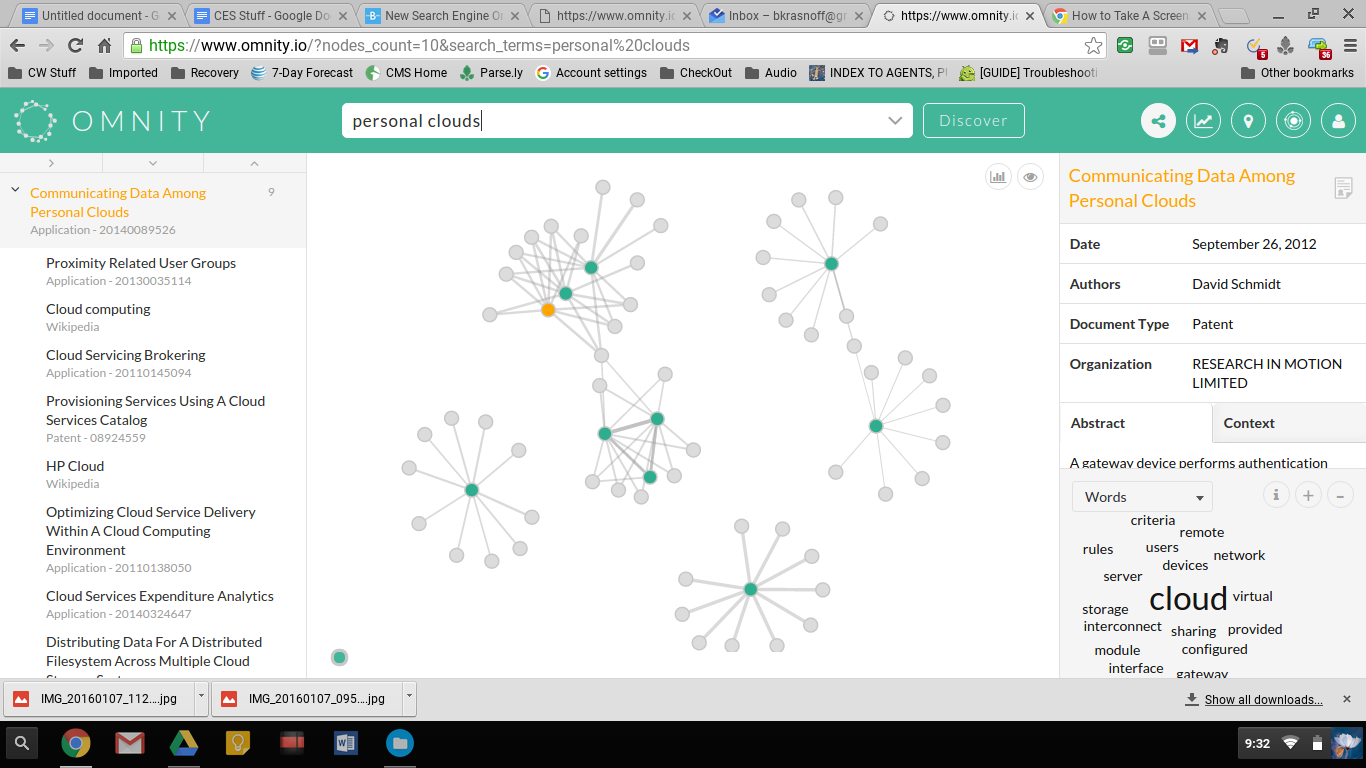Open Word app from the shelf
Viewport: 1366px width, 768px height.
click(346, 743)
